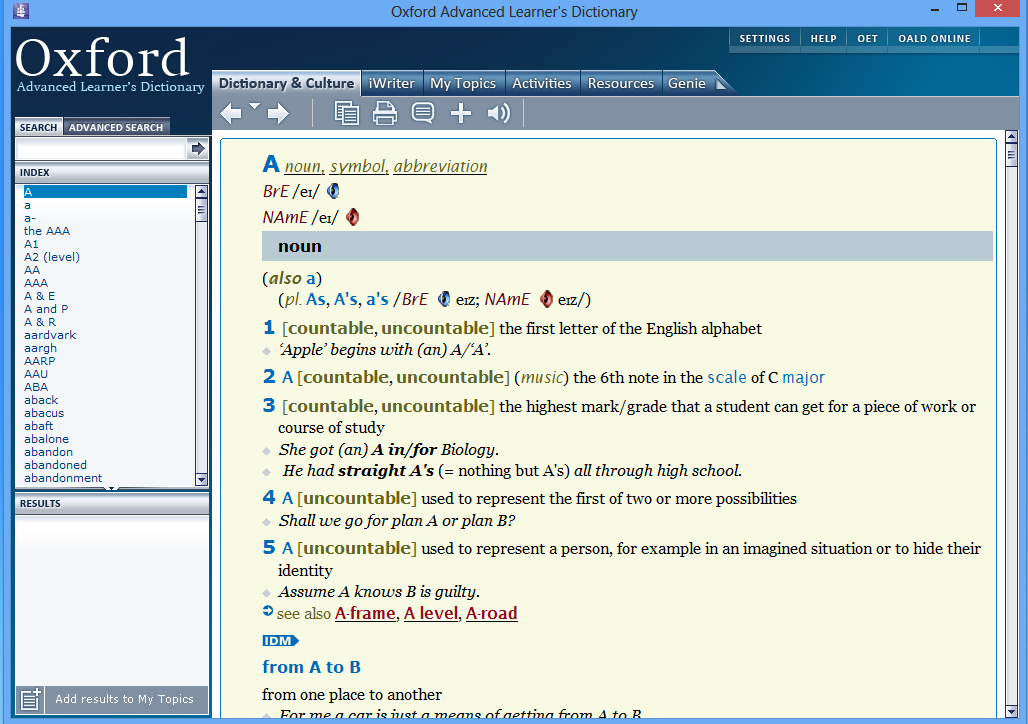Click the scale link in definition 2
This screenshot has height=724, width=1028.
(x=727, y=378)
